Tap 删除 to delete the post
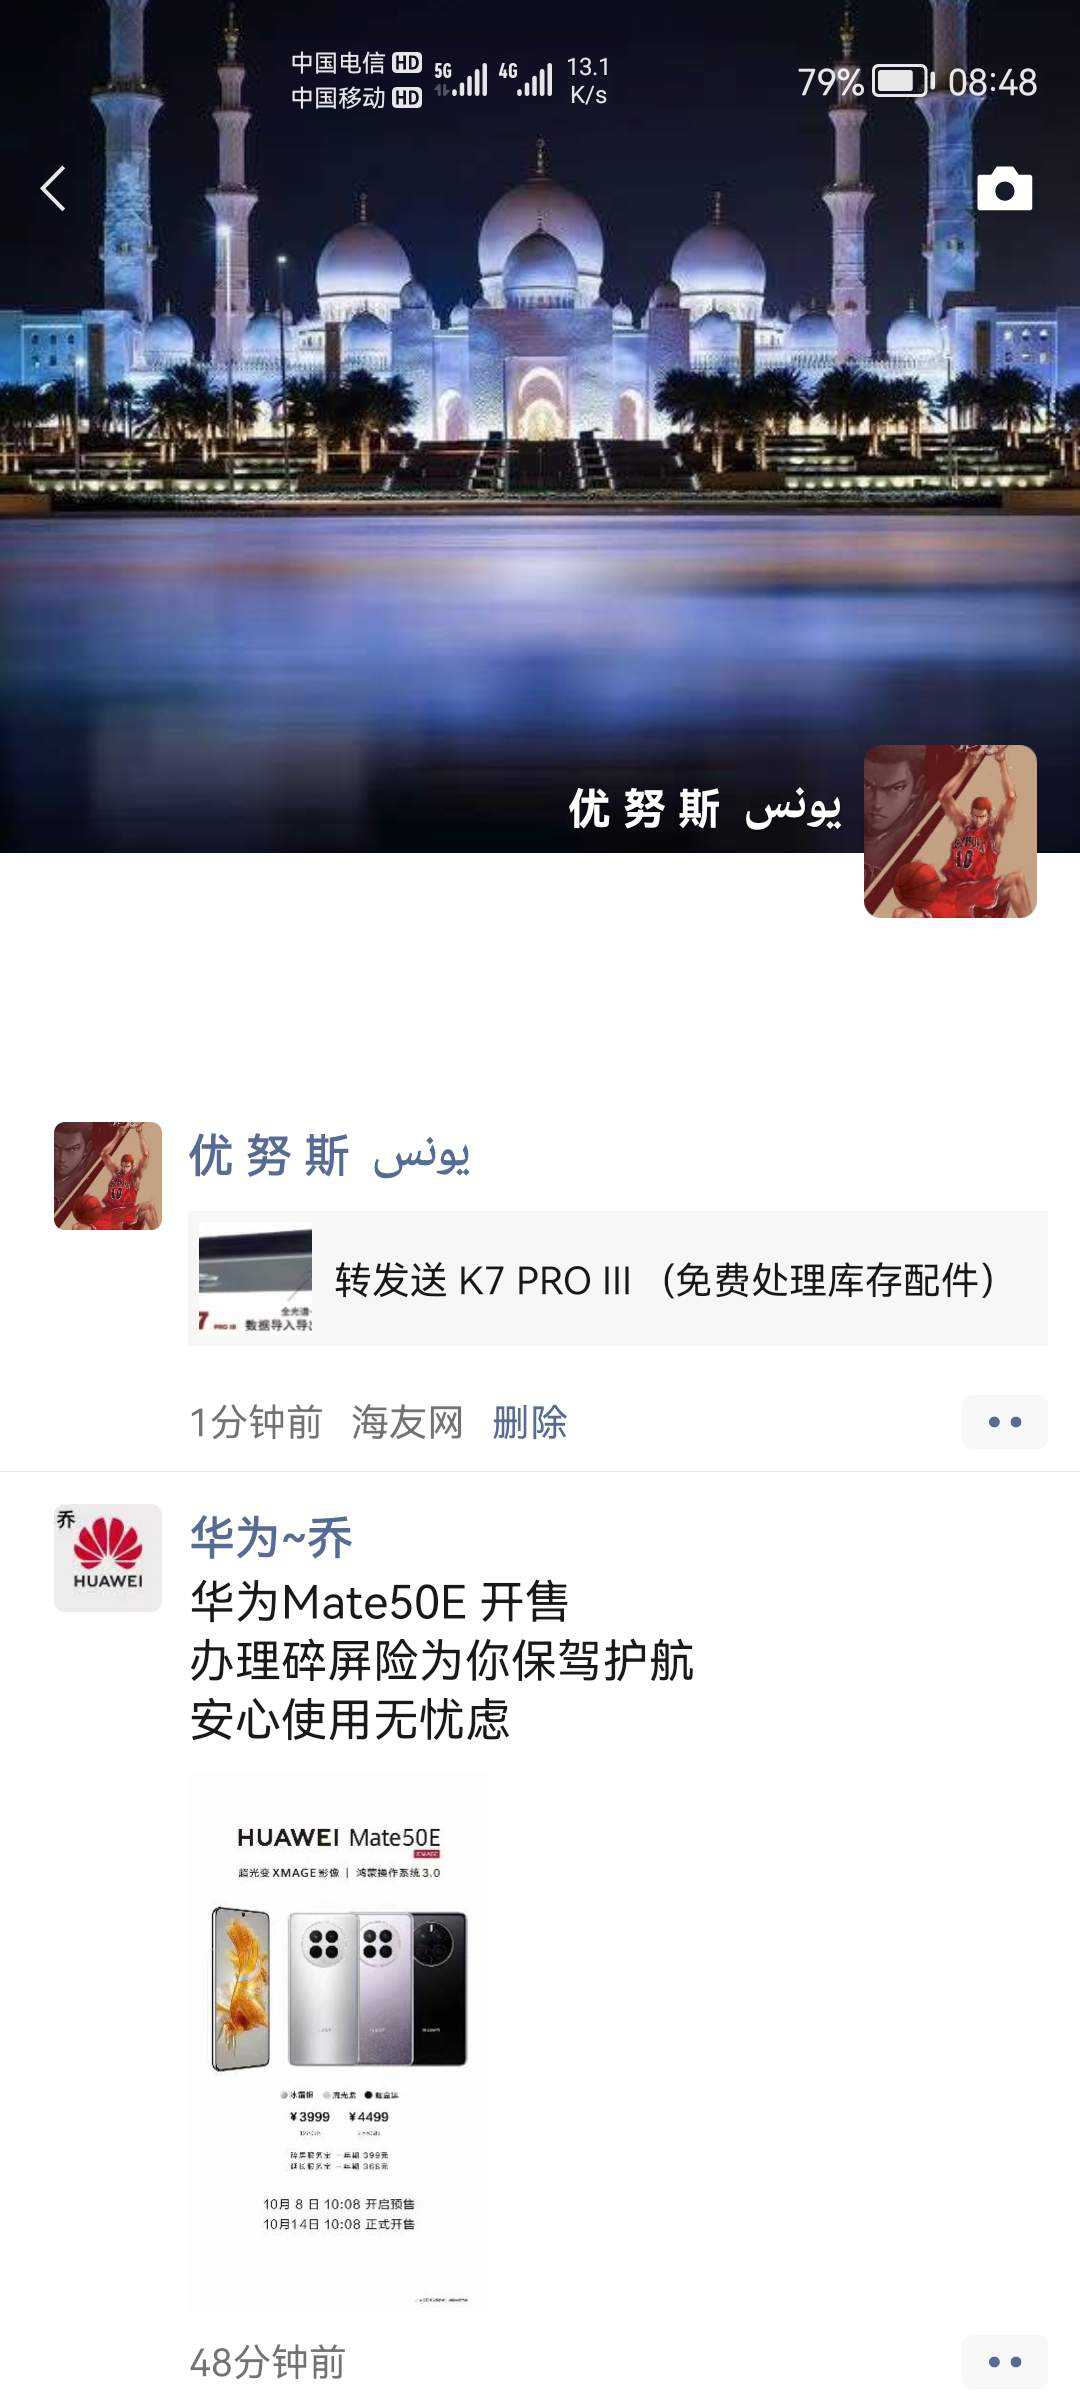 (x=530, y=1422)
